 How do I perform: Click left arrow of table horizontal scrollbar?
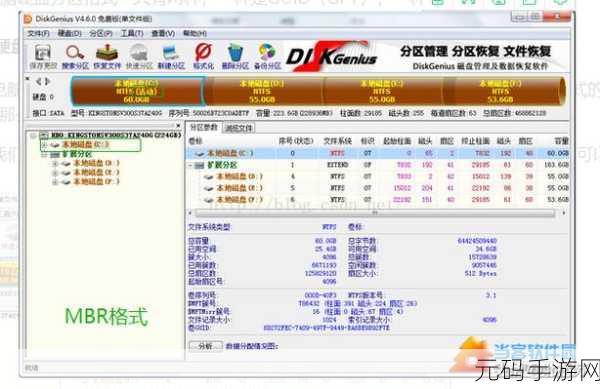190,213
